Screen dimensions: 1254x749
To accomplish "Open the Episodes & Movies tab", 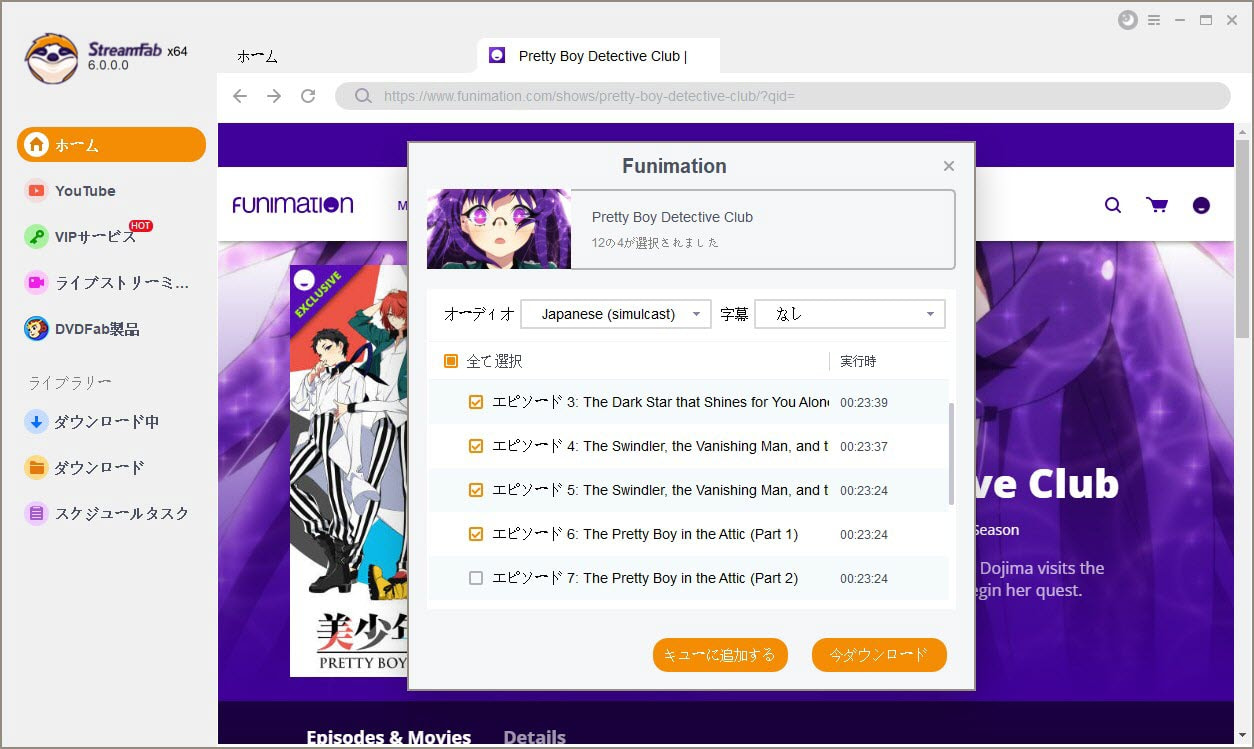I will click(388, 737).
